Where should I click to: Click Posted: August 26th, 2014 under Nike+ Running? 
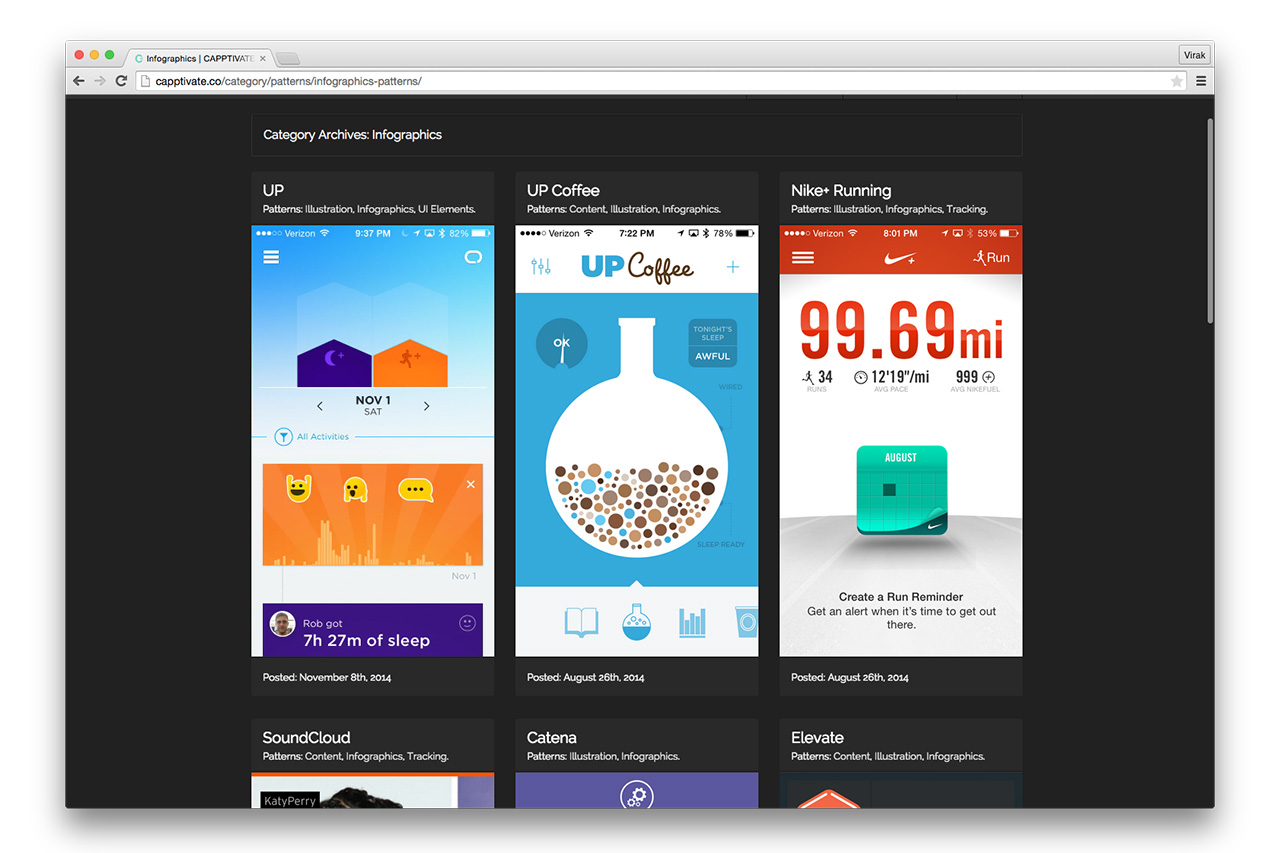coord(850,677)
